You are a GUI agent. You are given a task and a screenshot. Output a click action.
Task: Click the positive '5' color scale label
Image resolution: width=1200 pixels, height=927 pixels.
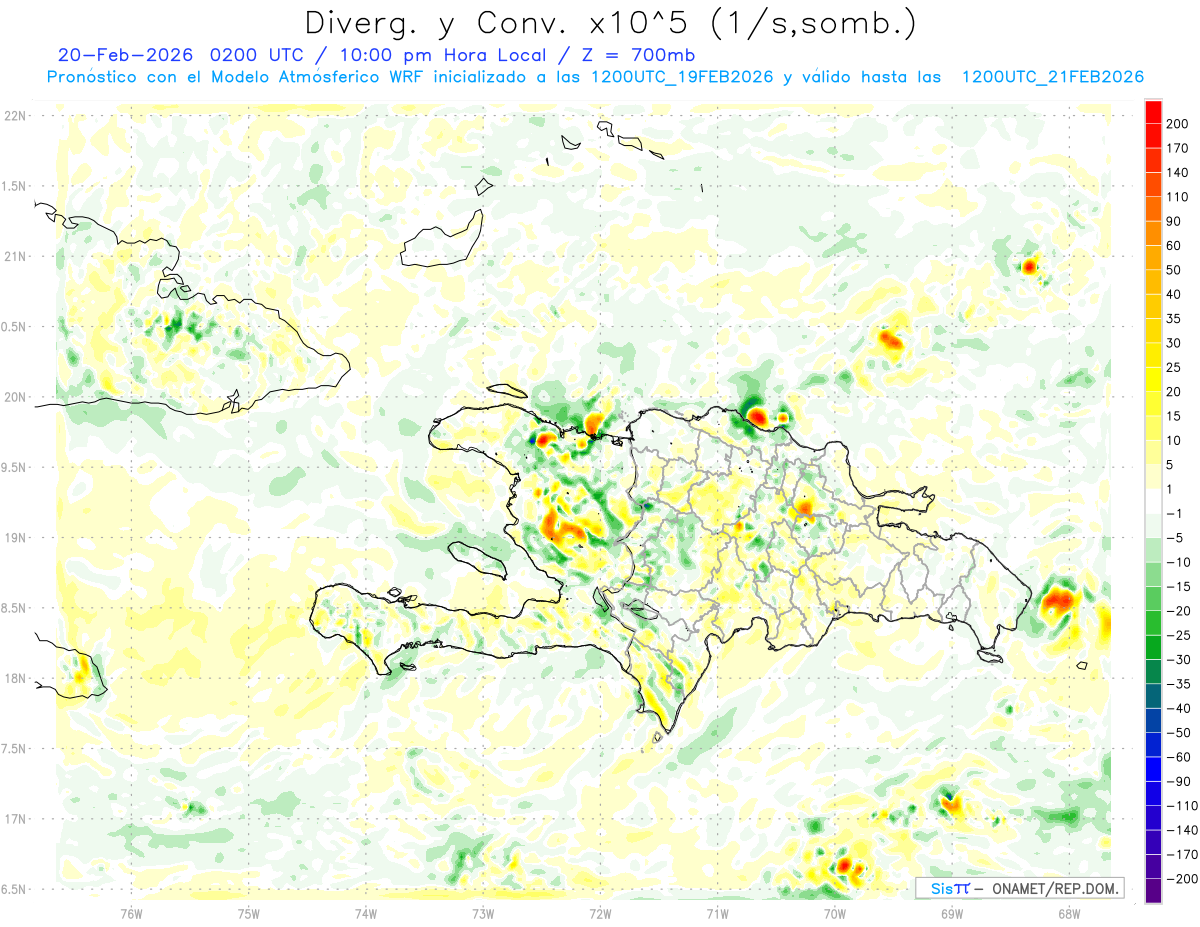(1171, 465)
